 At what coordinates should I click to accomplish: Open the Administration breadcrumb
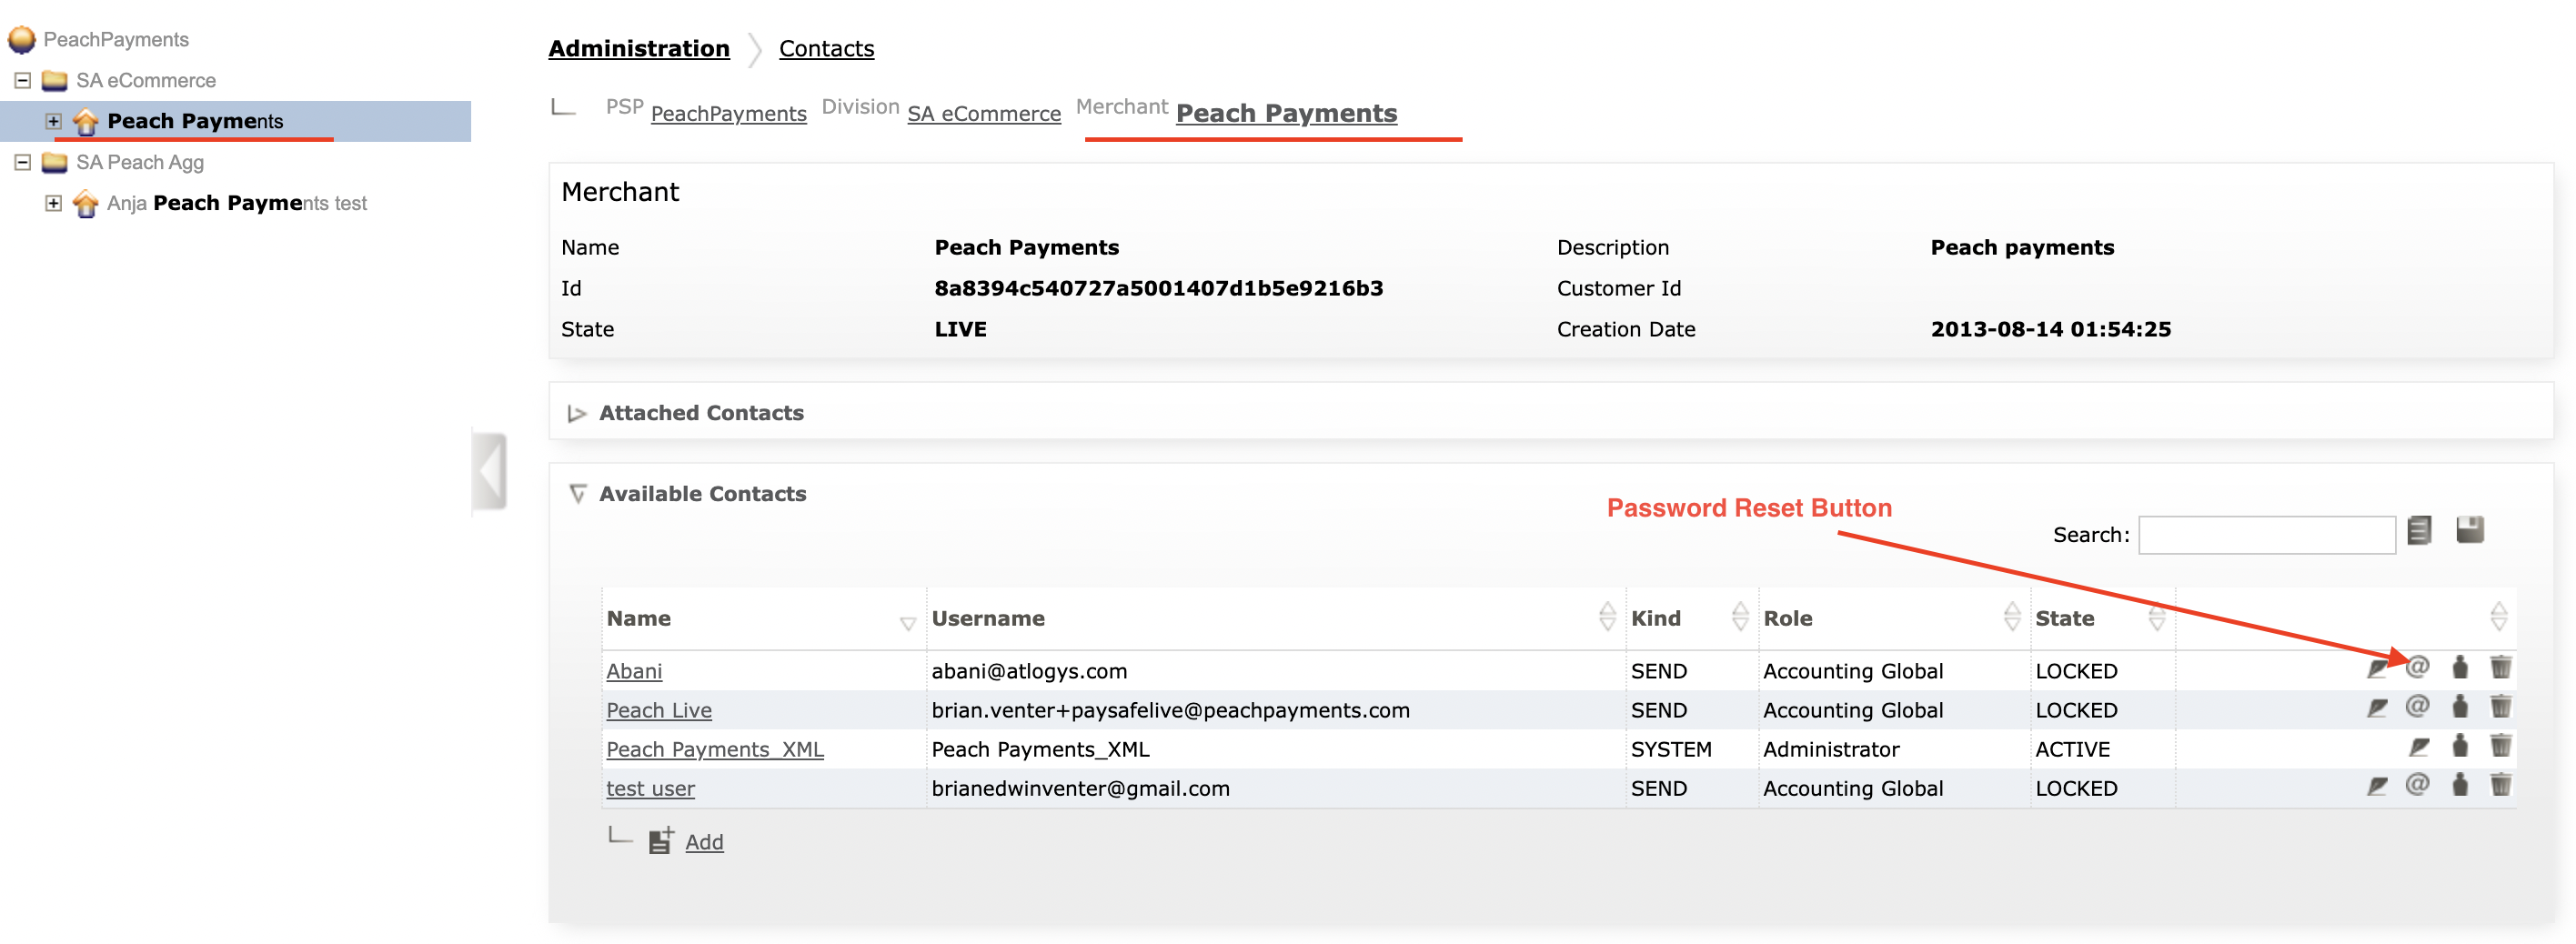[639, 48]
